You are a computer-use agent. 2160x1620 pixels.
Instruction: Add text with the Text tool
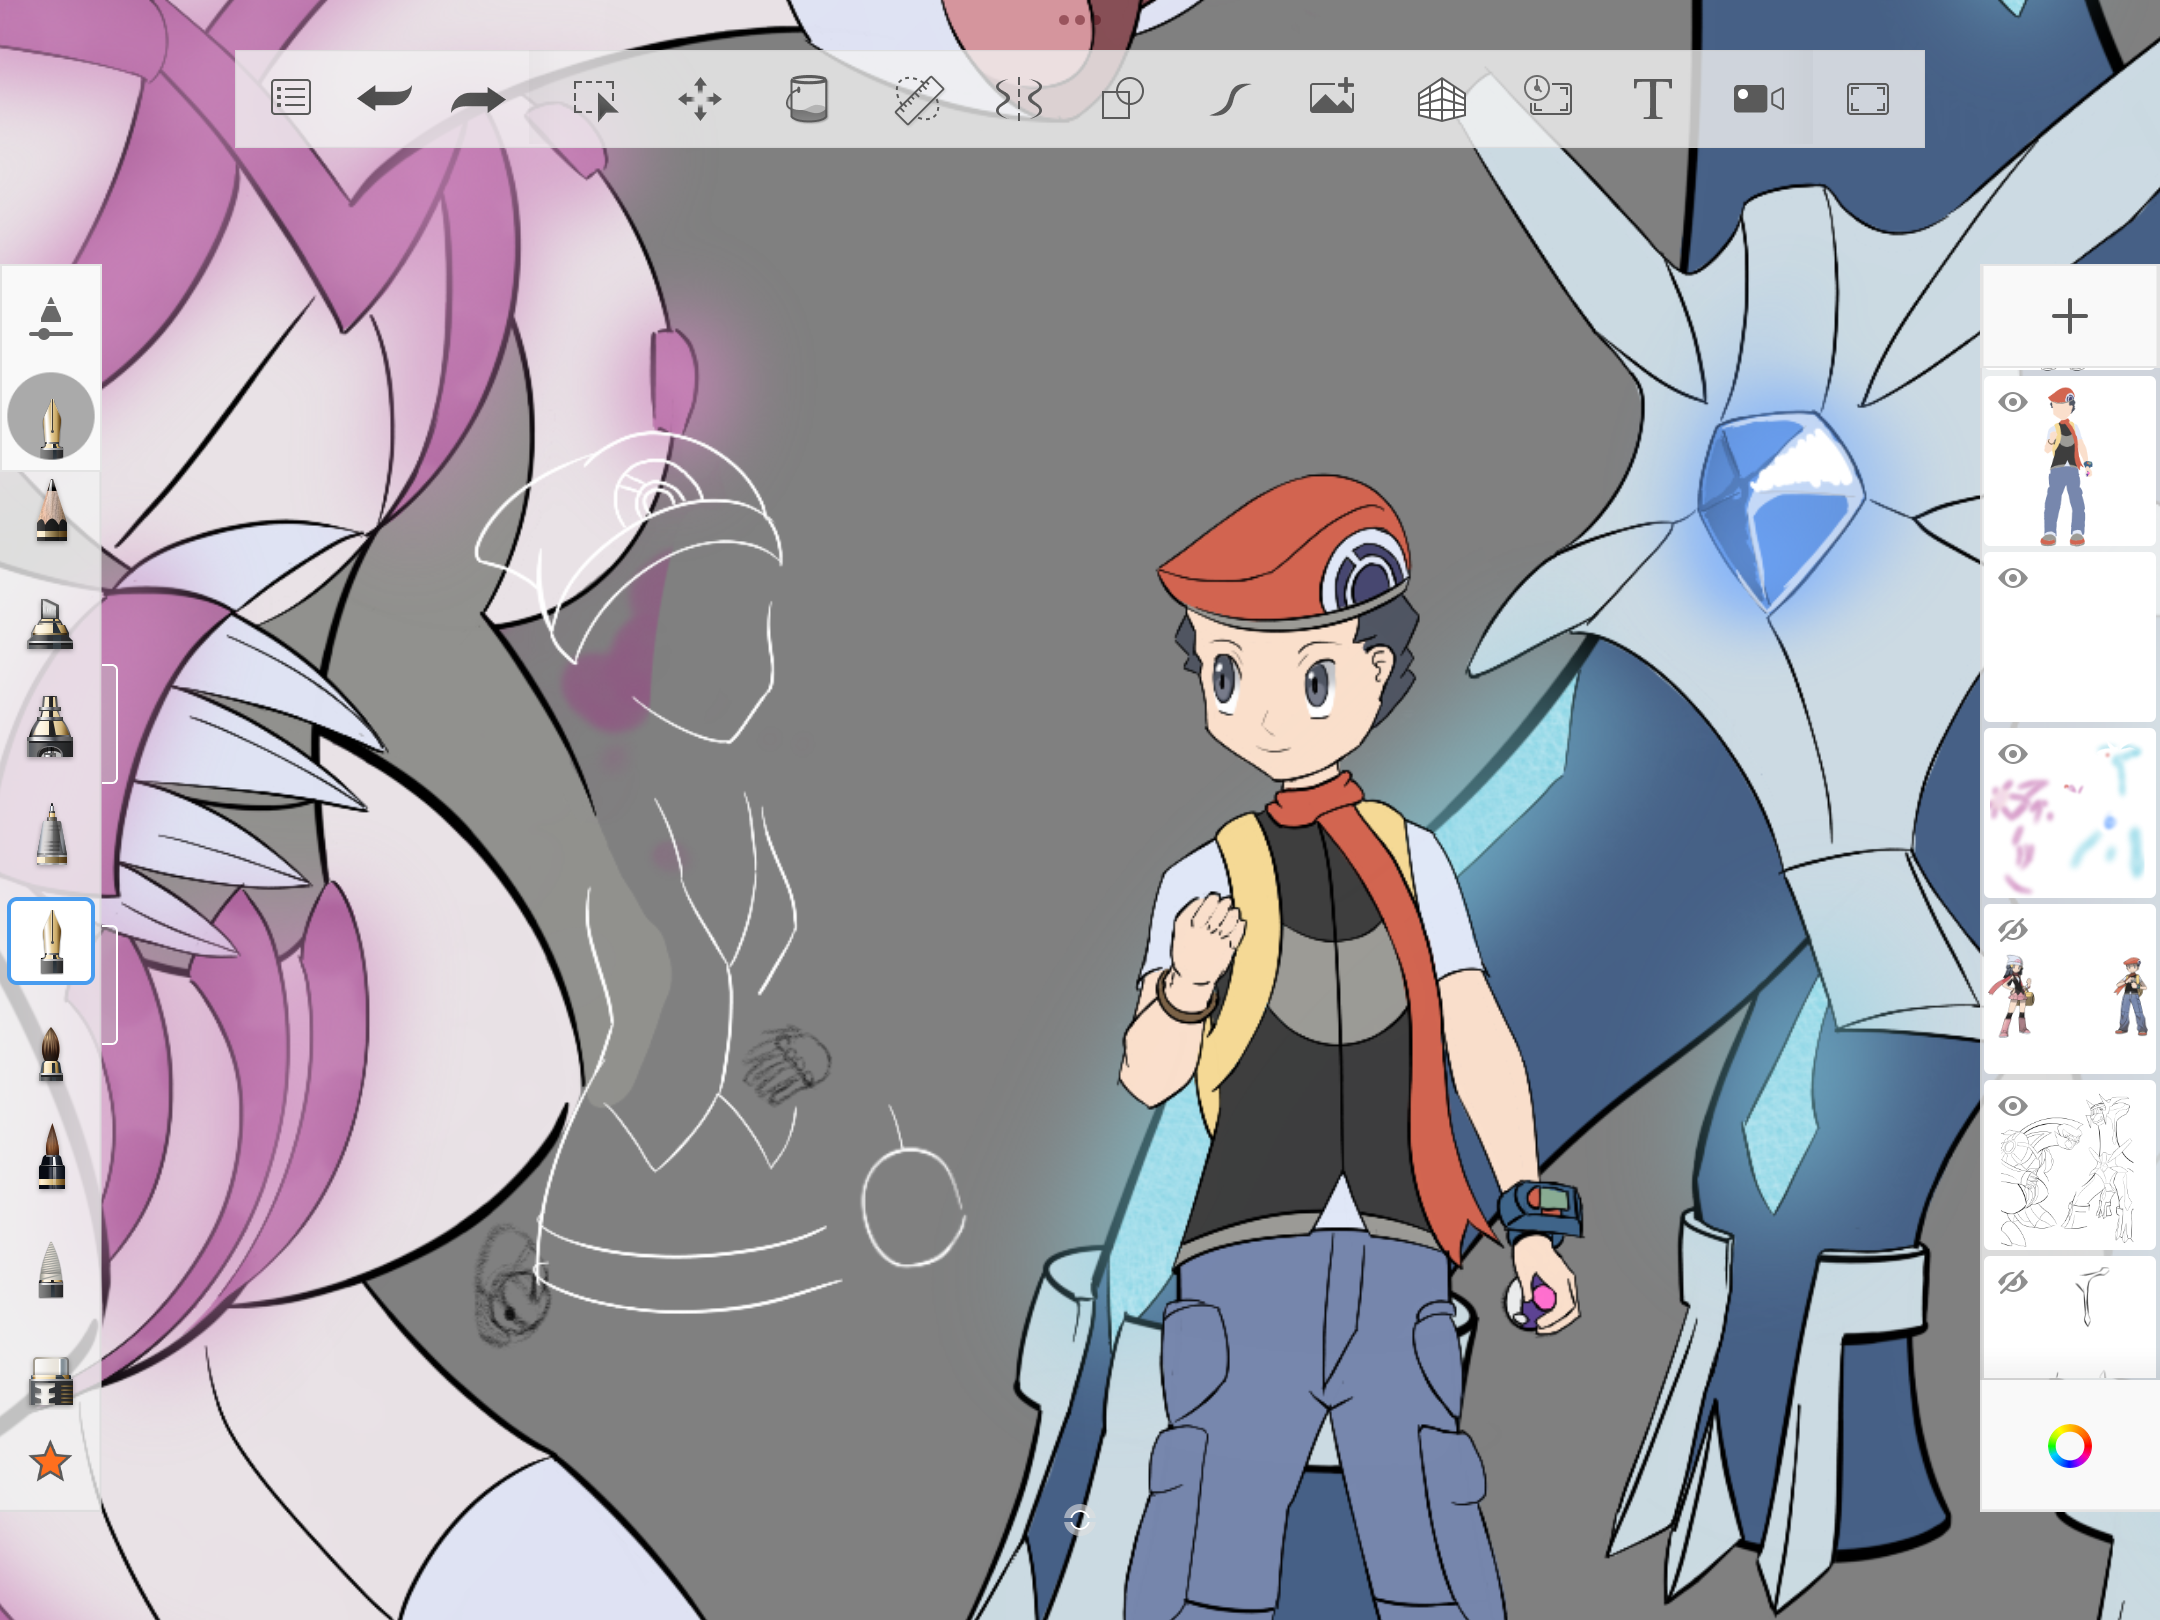tap(1652, 99)
